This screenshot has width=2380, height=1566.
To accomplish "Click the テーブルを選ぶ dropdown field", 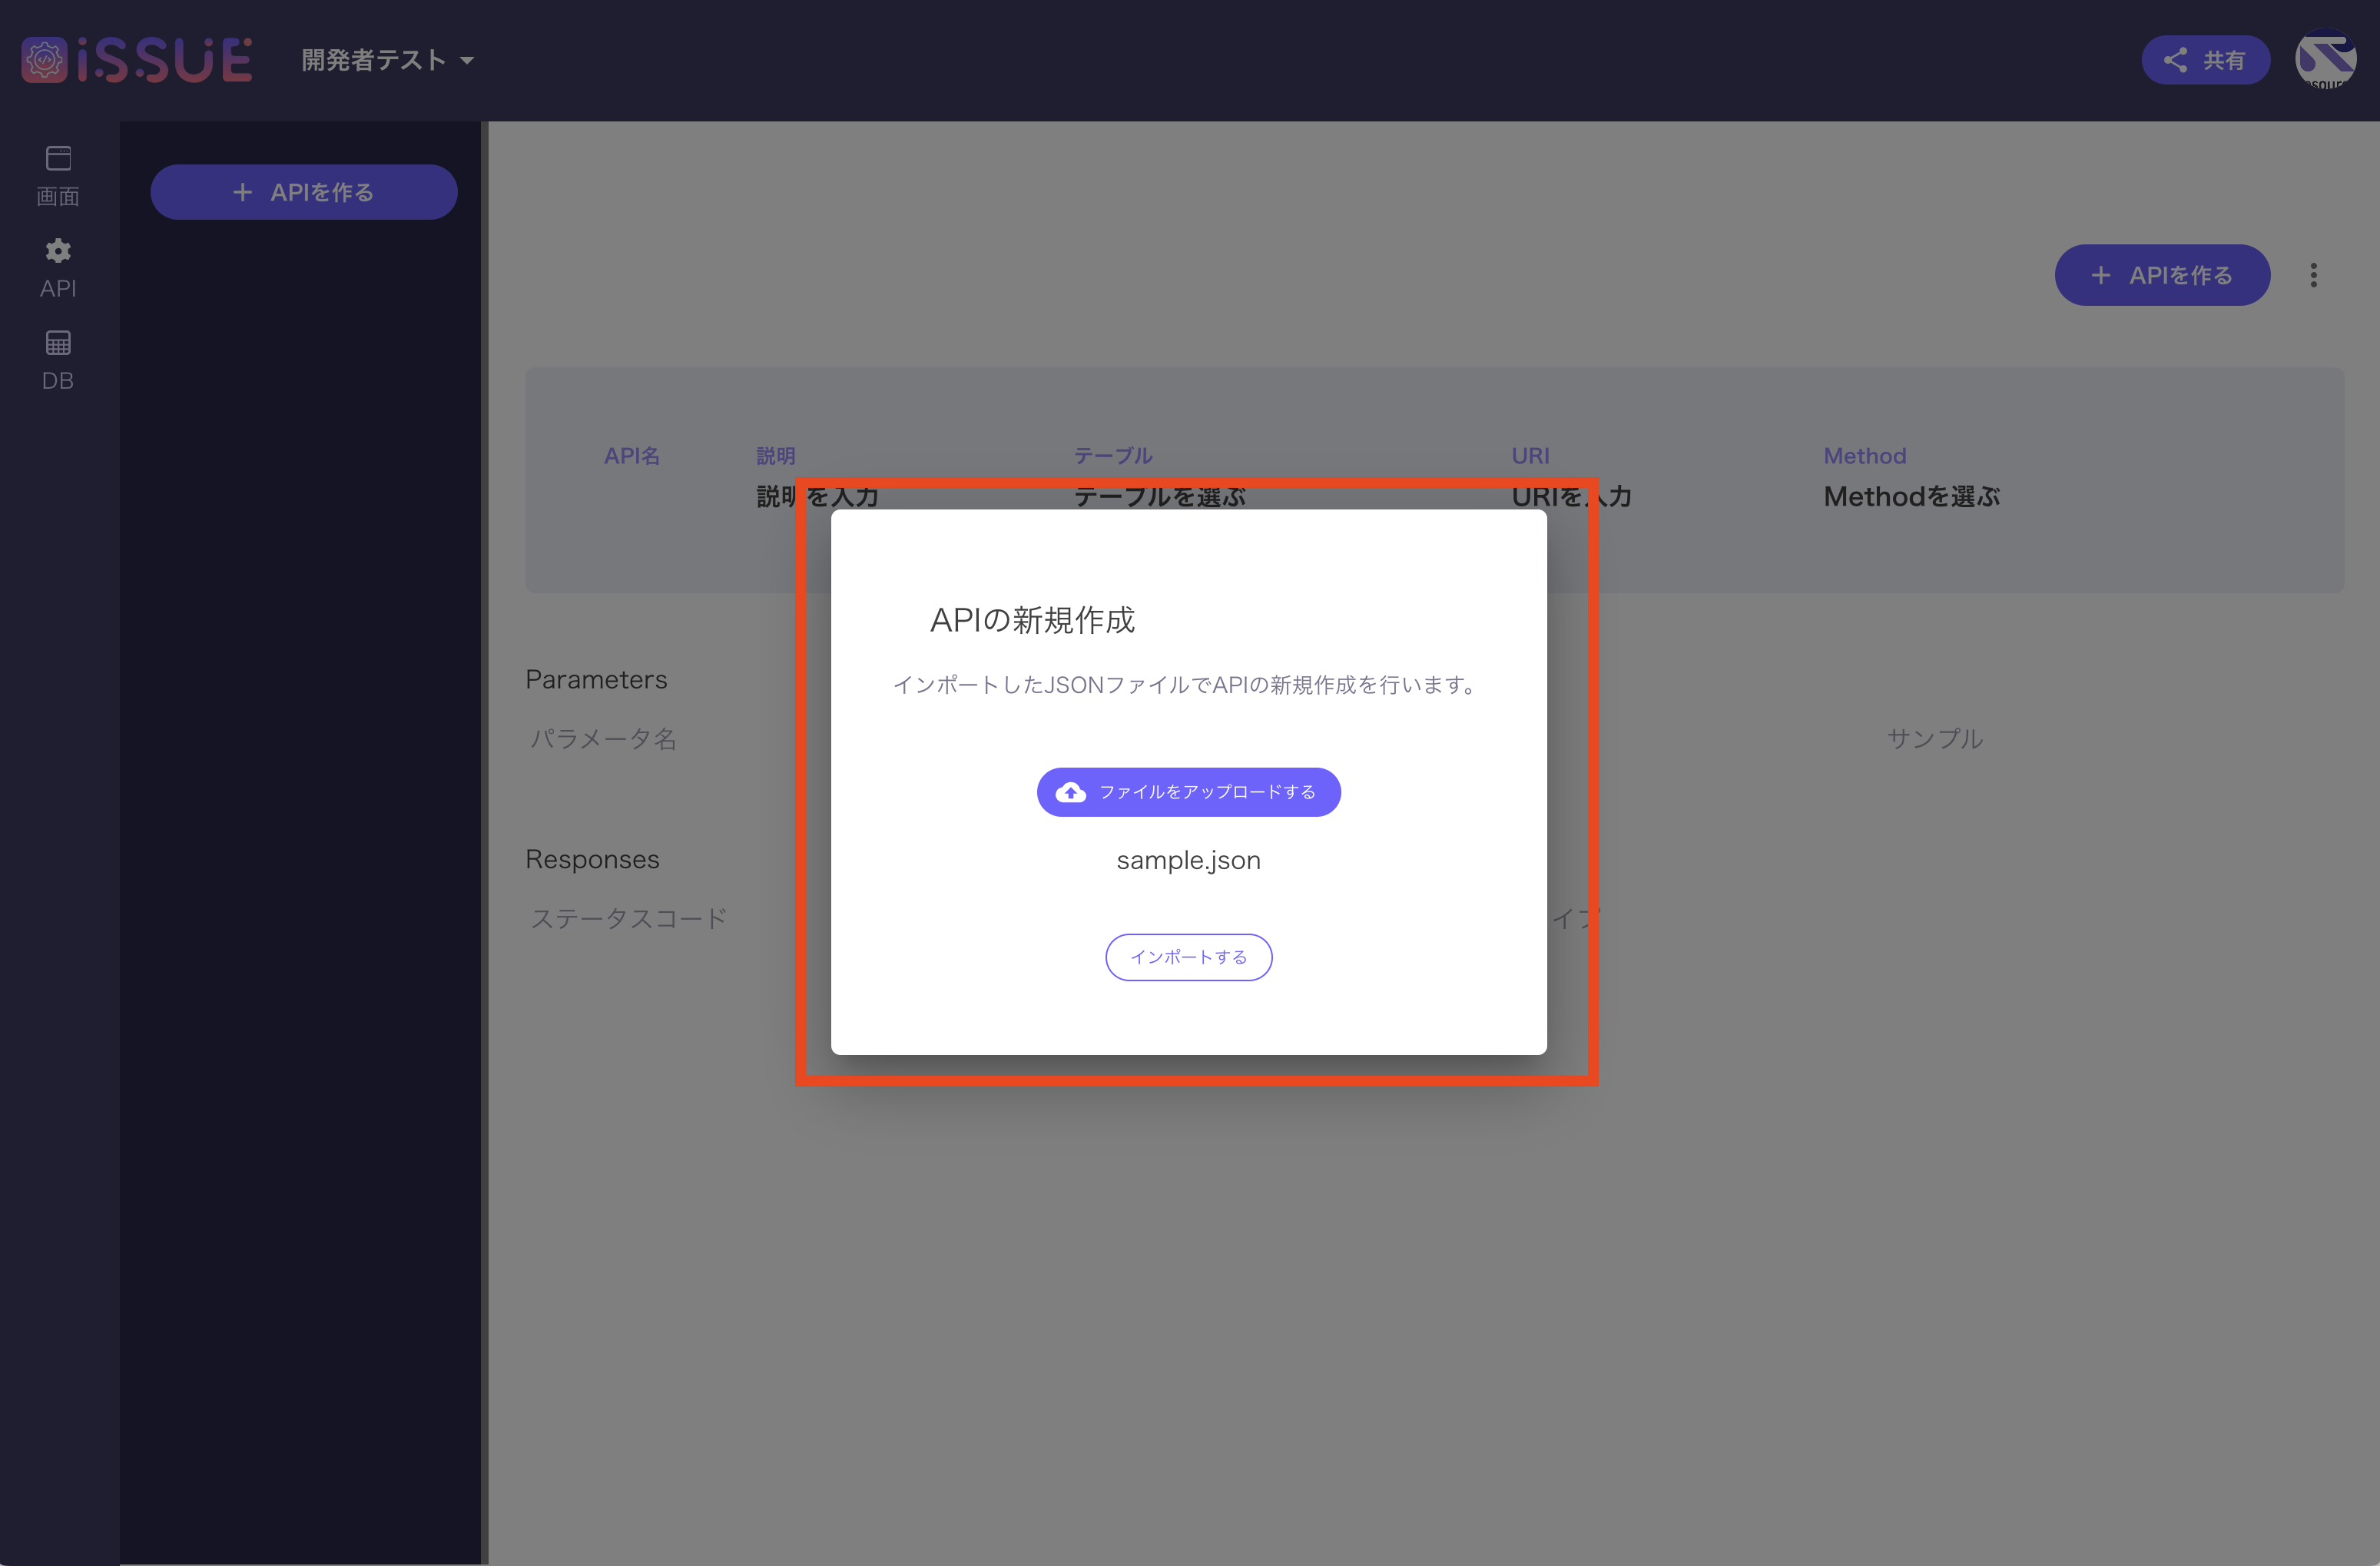I will coord(1159,496).
